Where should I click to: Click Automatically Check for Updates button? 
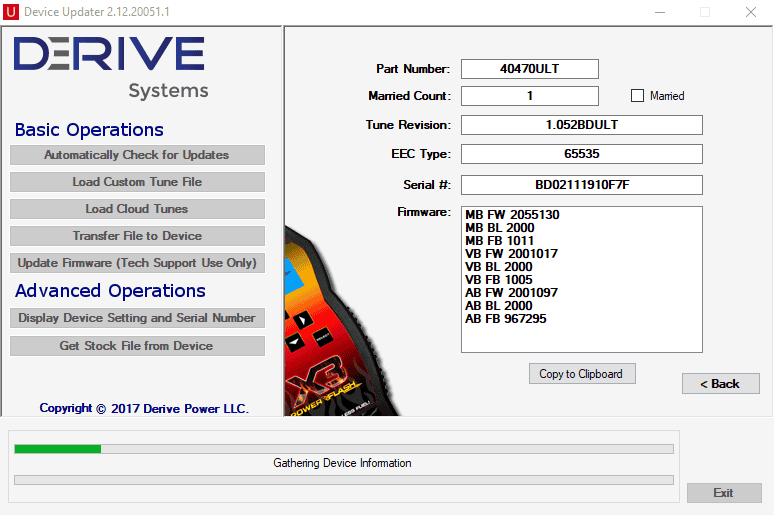tap(137, 155)
